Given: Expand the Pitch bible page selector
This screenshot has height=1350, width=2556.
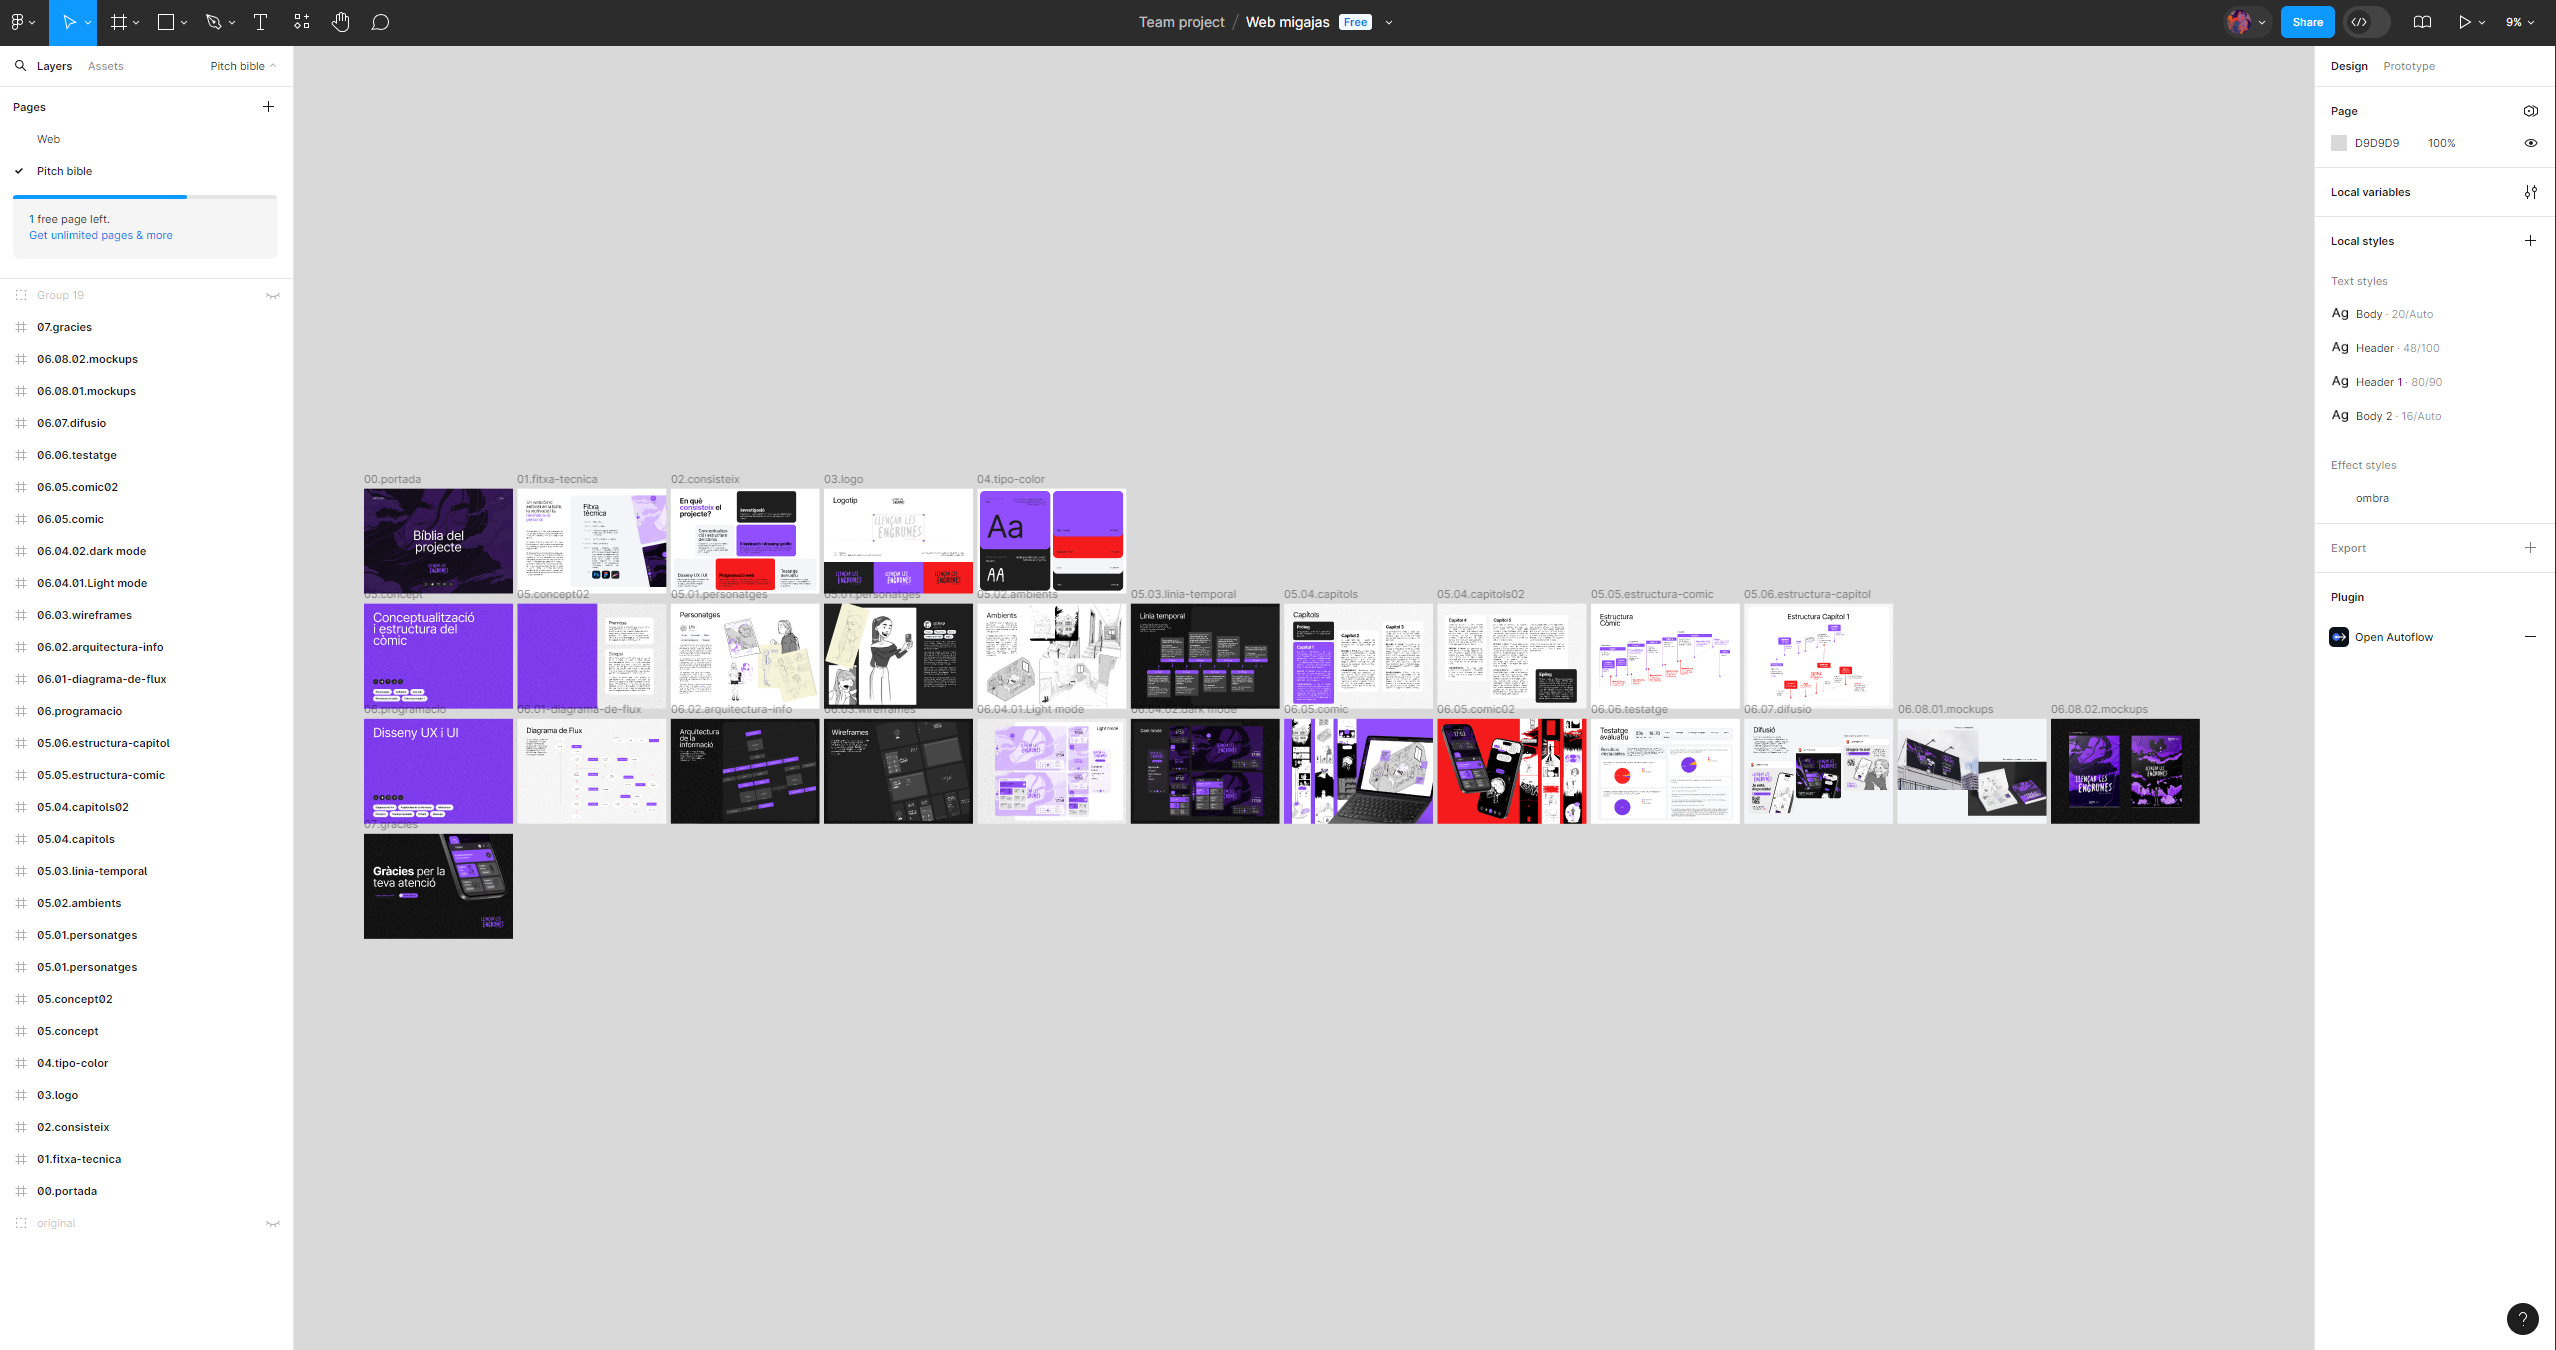Looking at the screenshot, I should (243, 66).
